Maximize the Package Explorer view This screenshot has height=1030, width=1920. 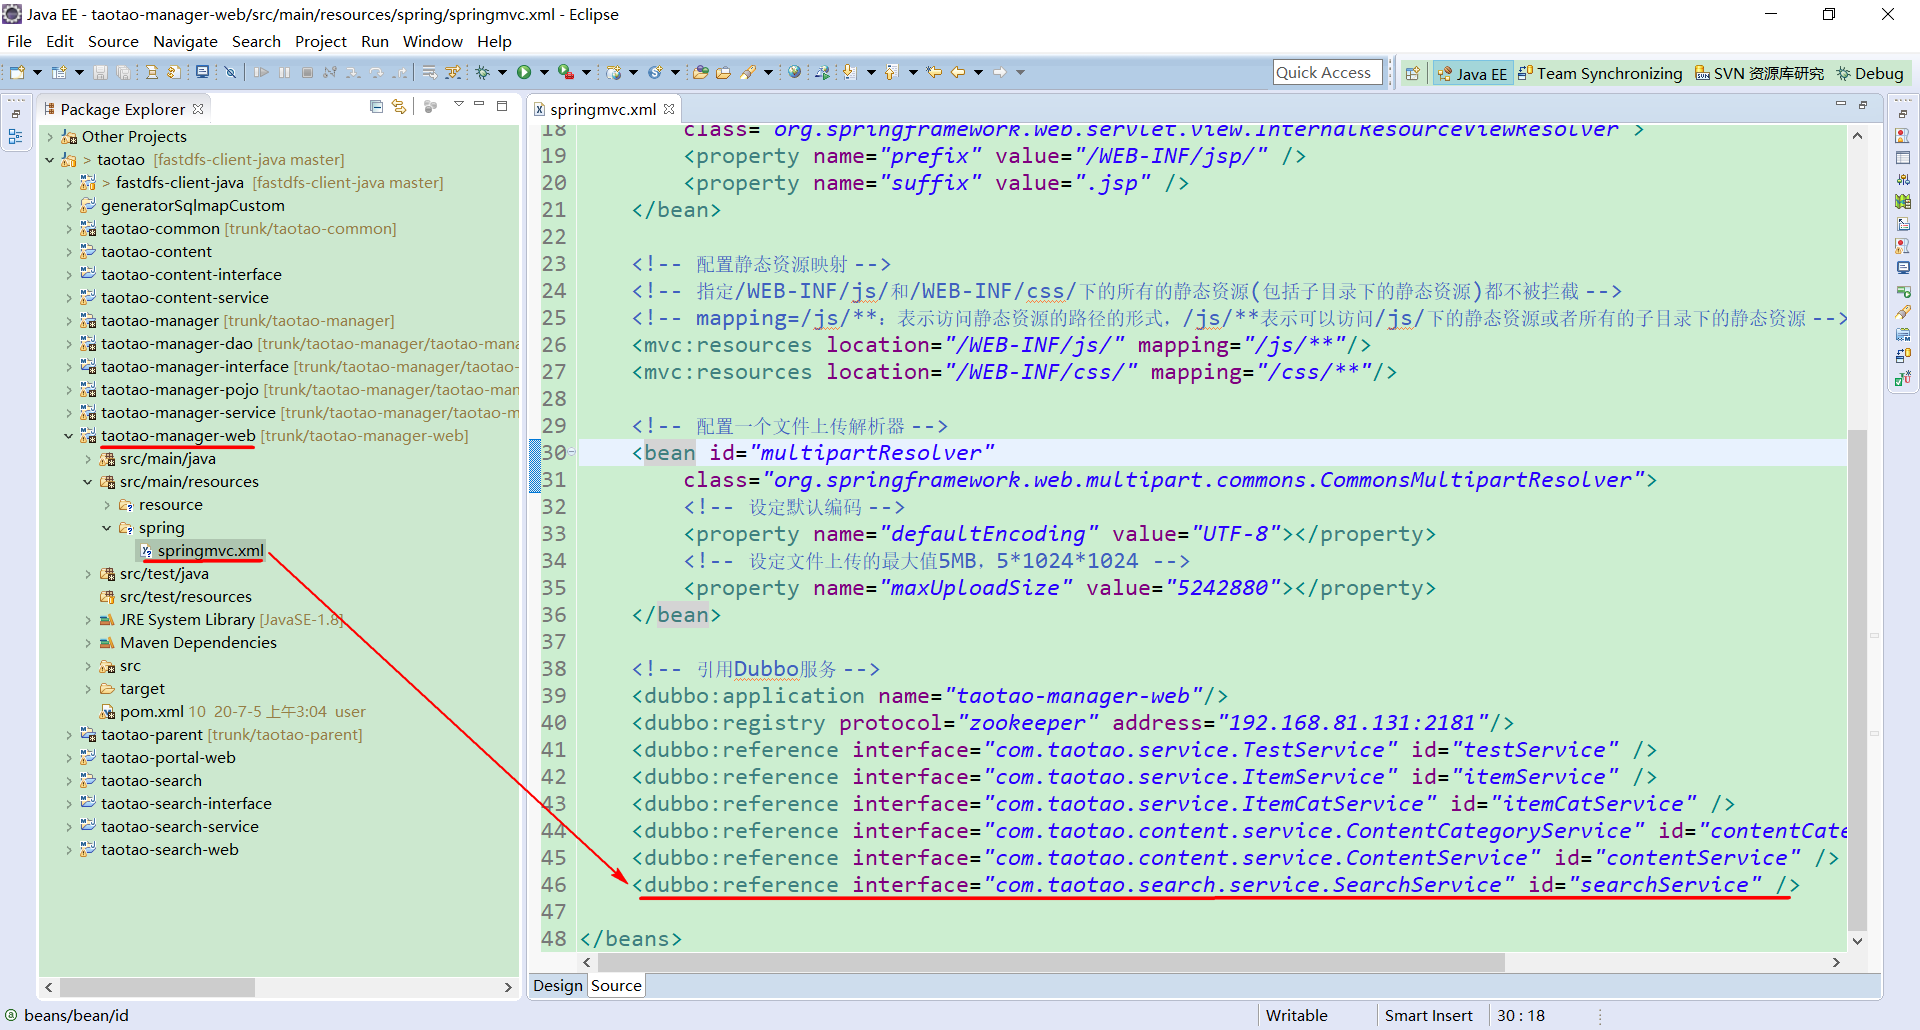click(503, 105)
